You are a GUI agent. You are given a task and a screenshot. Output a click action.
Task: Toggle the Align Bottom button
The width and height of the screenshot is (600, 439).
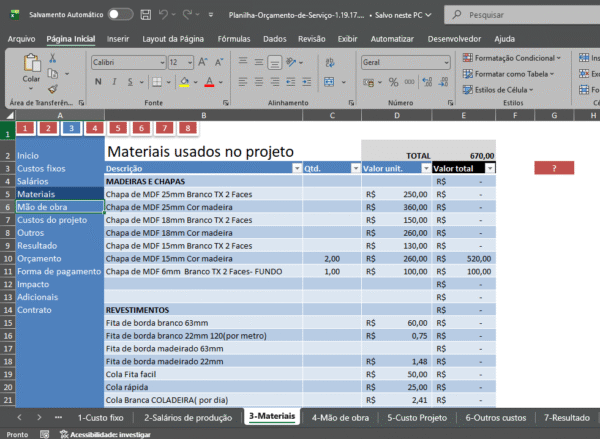pos(274,62)
